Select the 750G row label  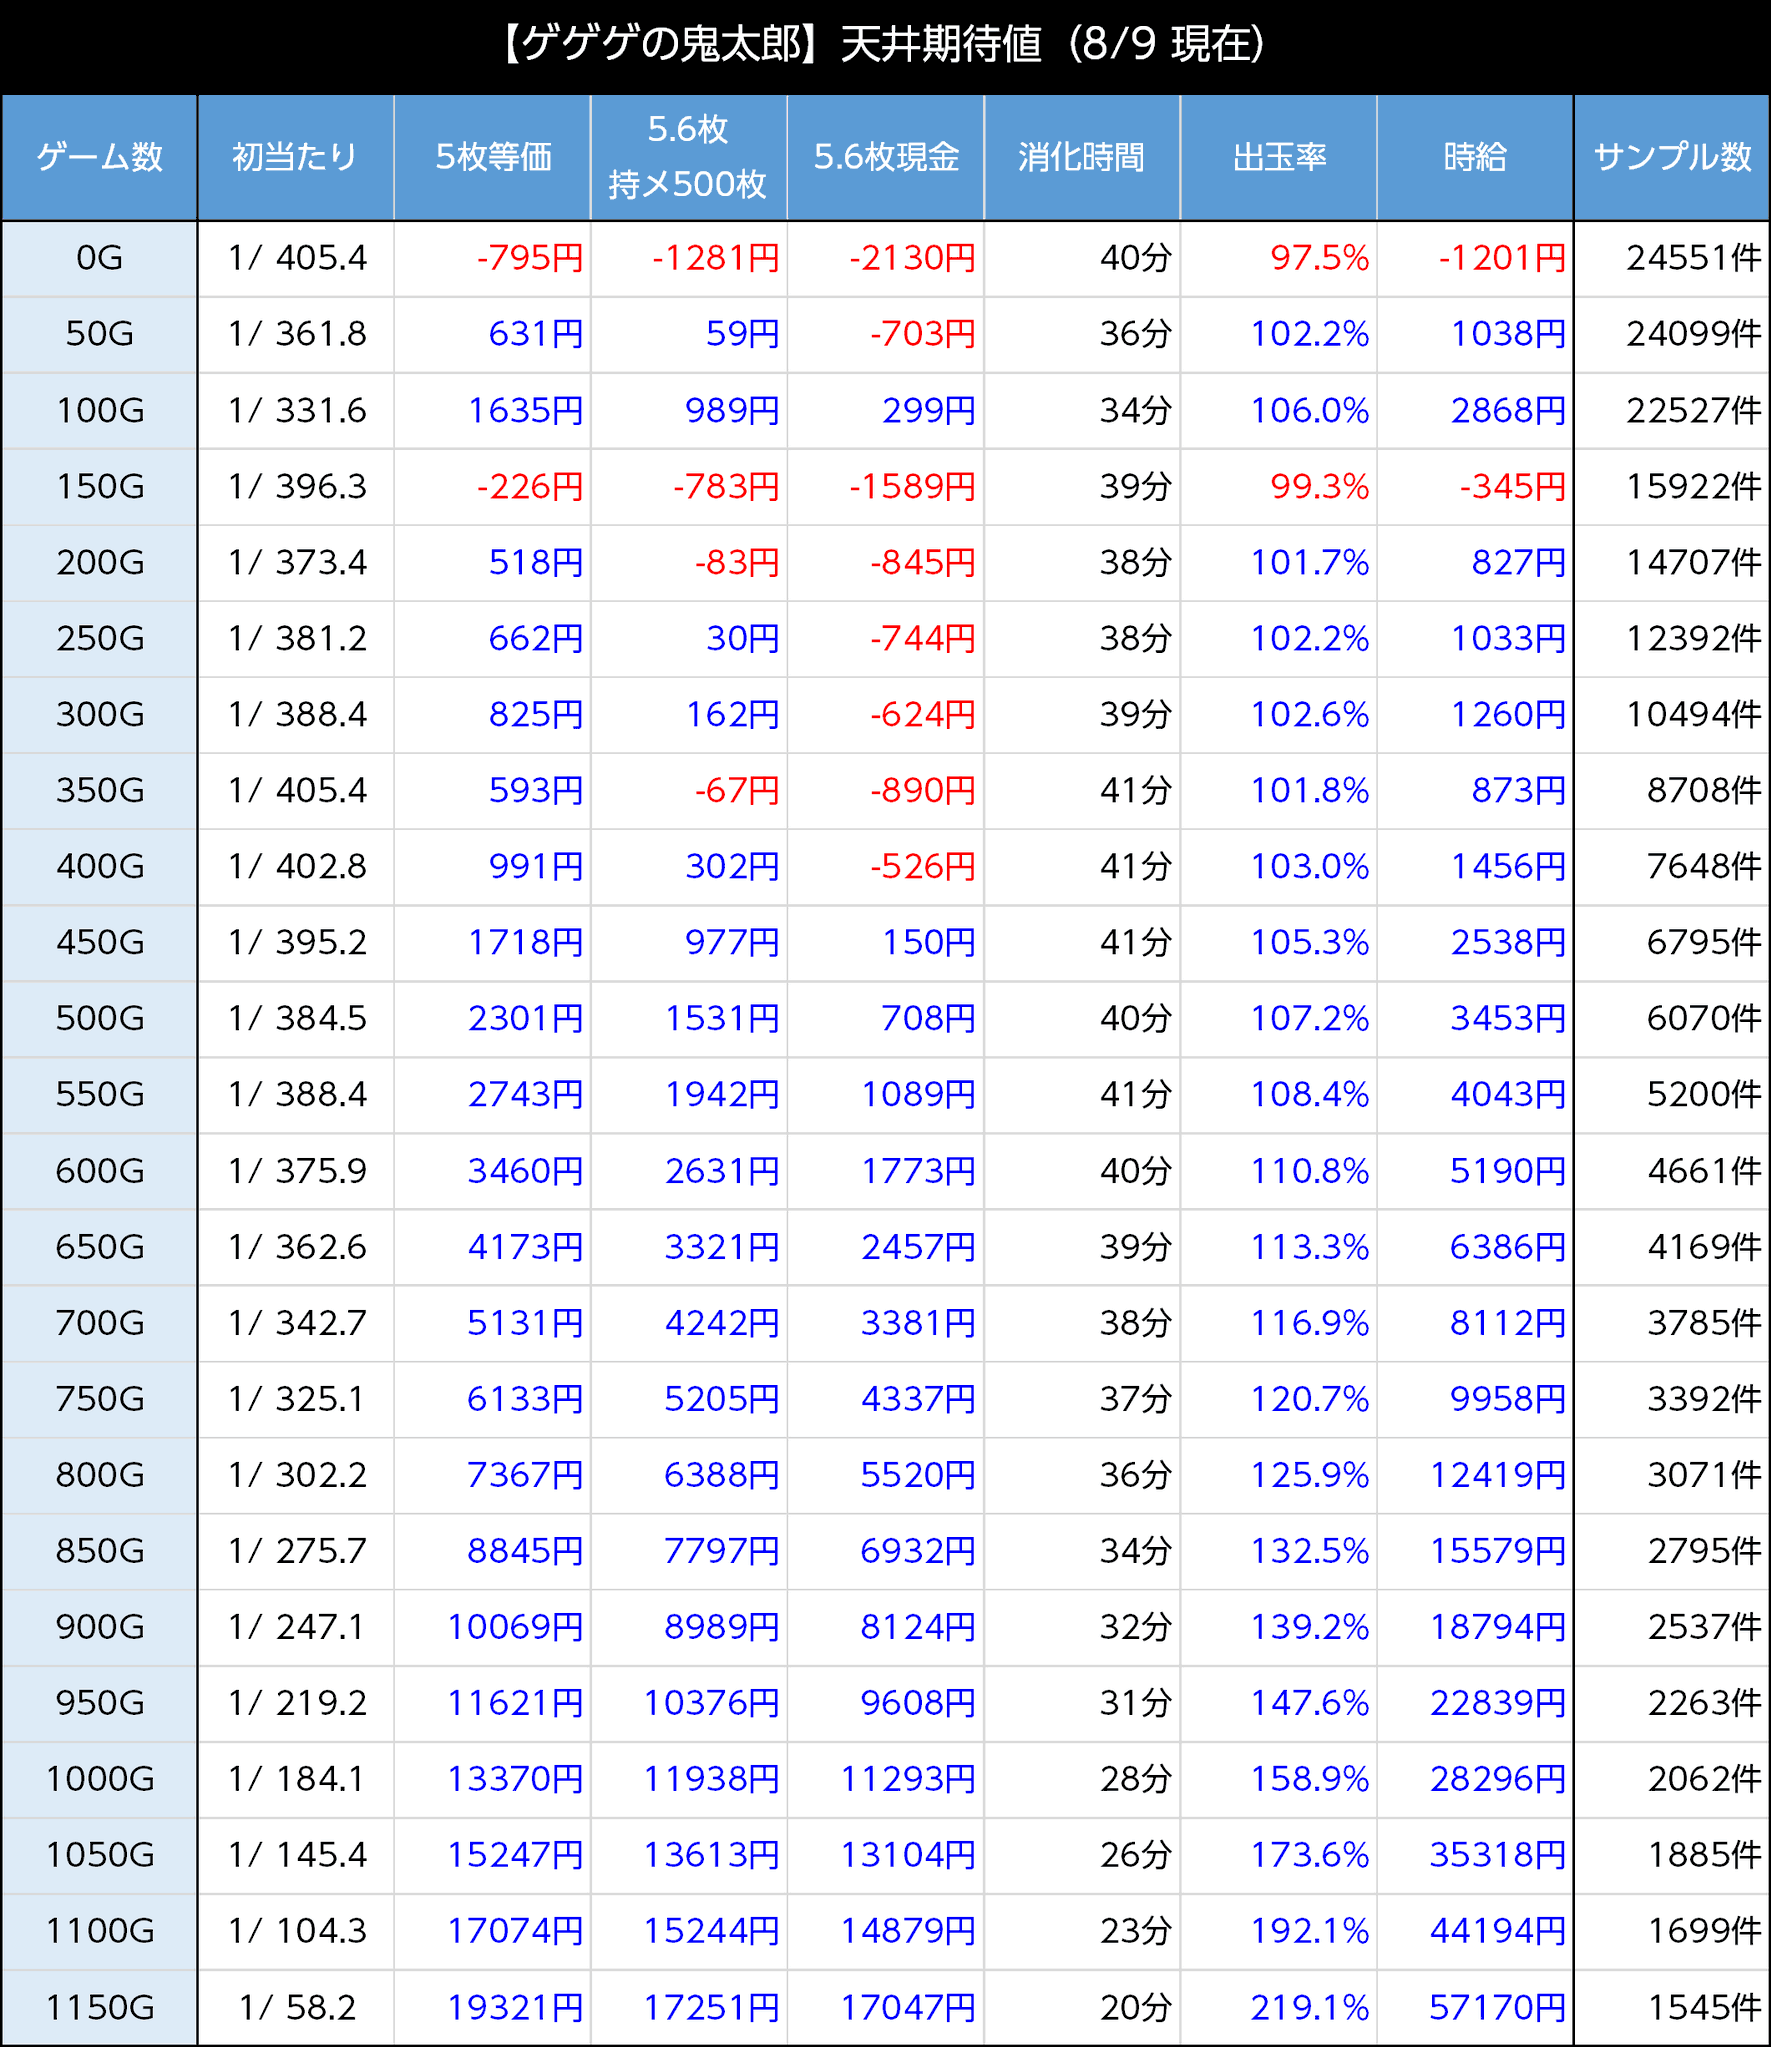[99, 1399]
